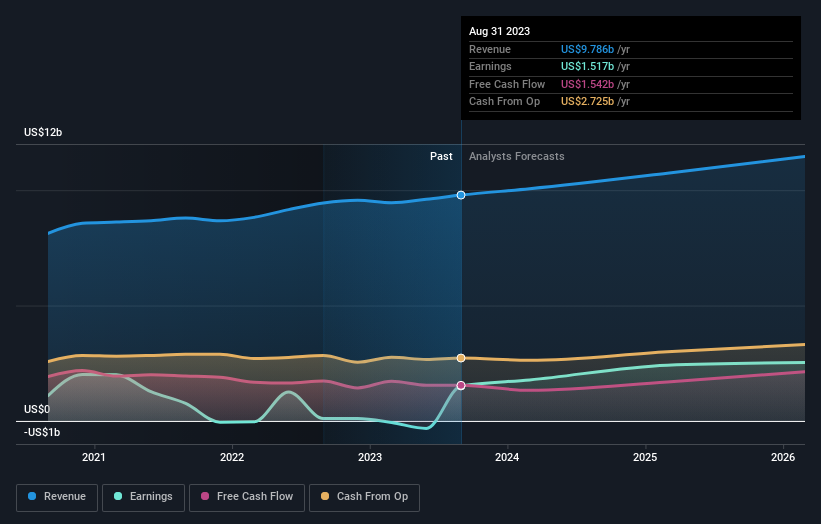Click the 2023 x-axis label

click(370, 458)
